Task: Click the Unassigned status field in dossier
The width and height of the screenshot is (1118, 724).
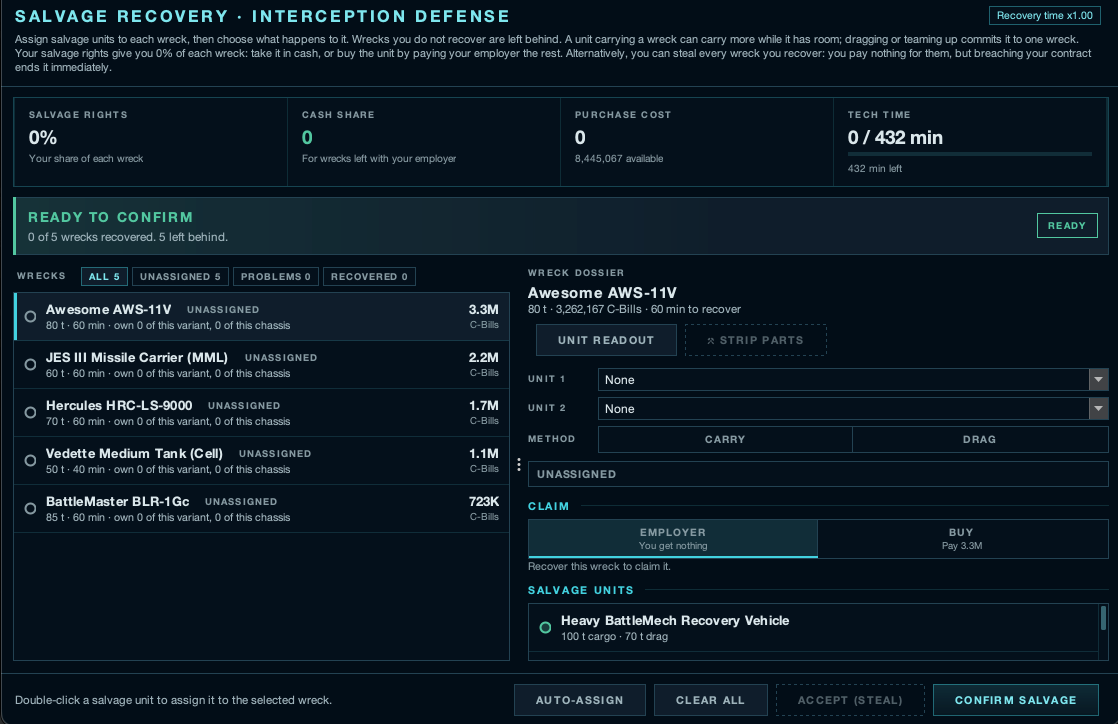Action: pyautogui.click(x=818, y=474)
